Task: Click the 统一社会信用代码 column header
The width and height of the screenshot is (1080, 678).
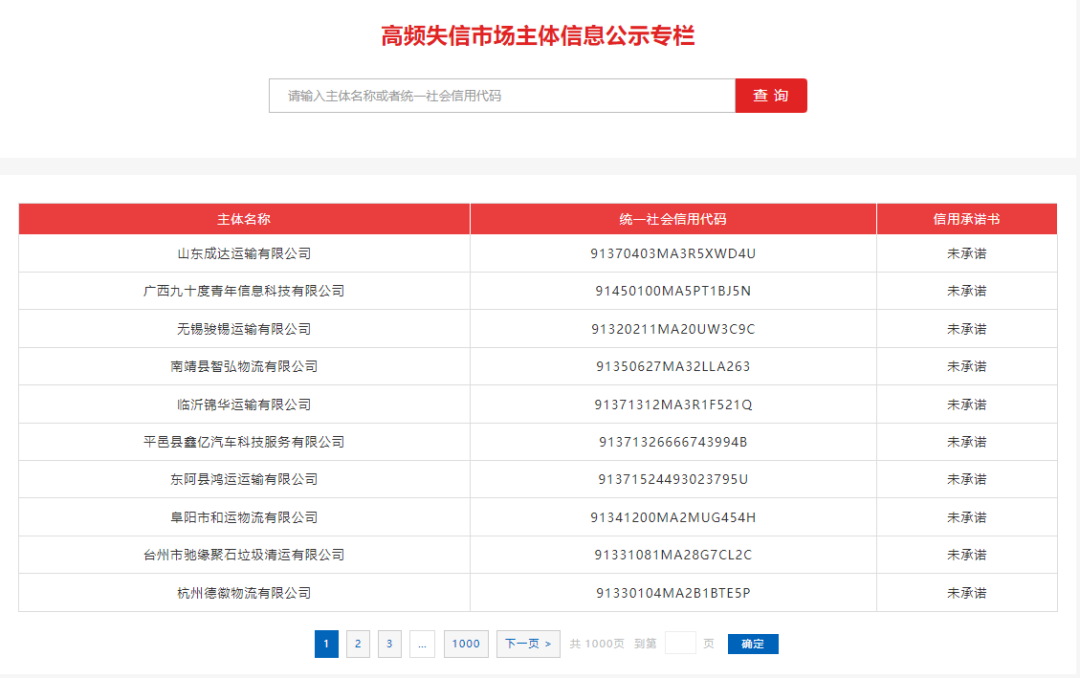Action: [x=673, y=219]
